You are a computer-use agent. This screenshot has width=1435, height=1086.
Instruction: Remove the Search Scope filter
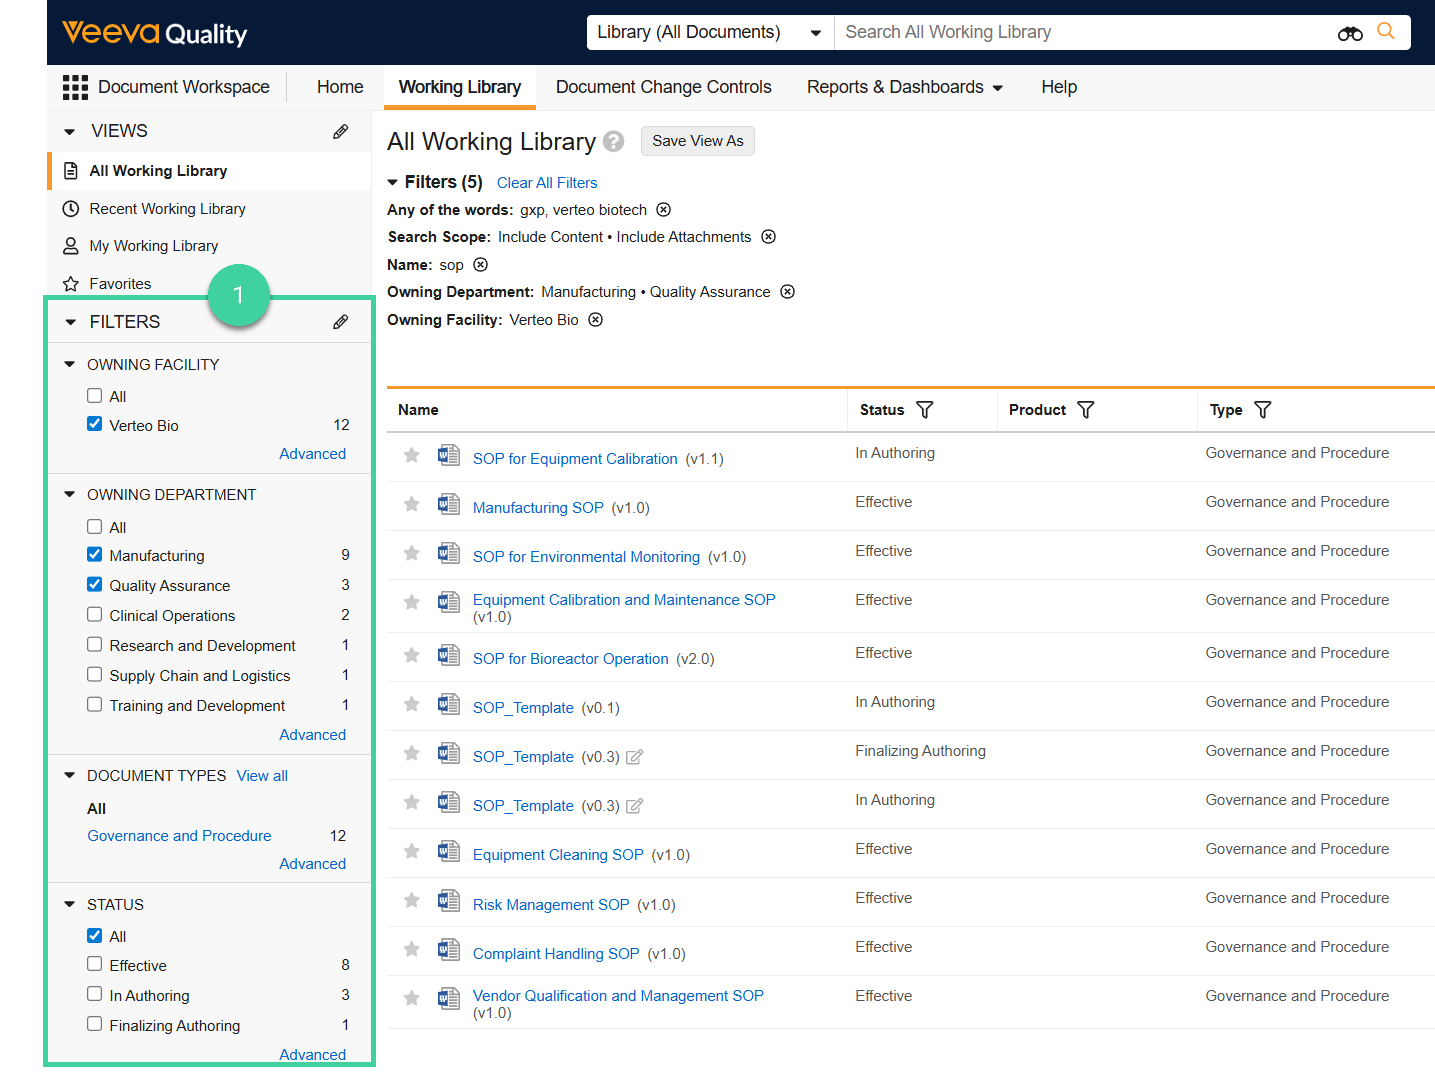coord(768,237)
